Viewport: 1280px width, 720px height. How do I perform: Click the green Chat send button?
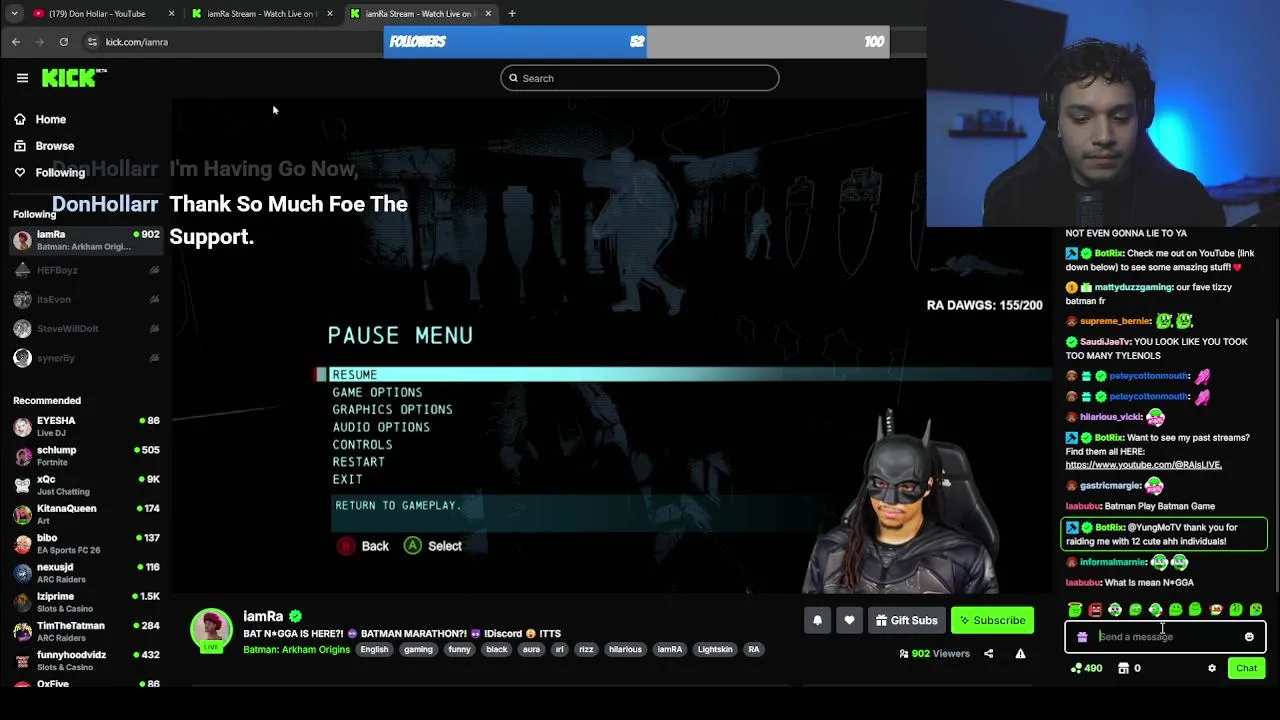pyautogui.click(x=1246, y=668)
